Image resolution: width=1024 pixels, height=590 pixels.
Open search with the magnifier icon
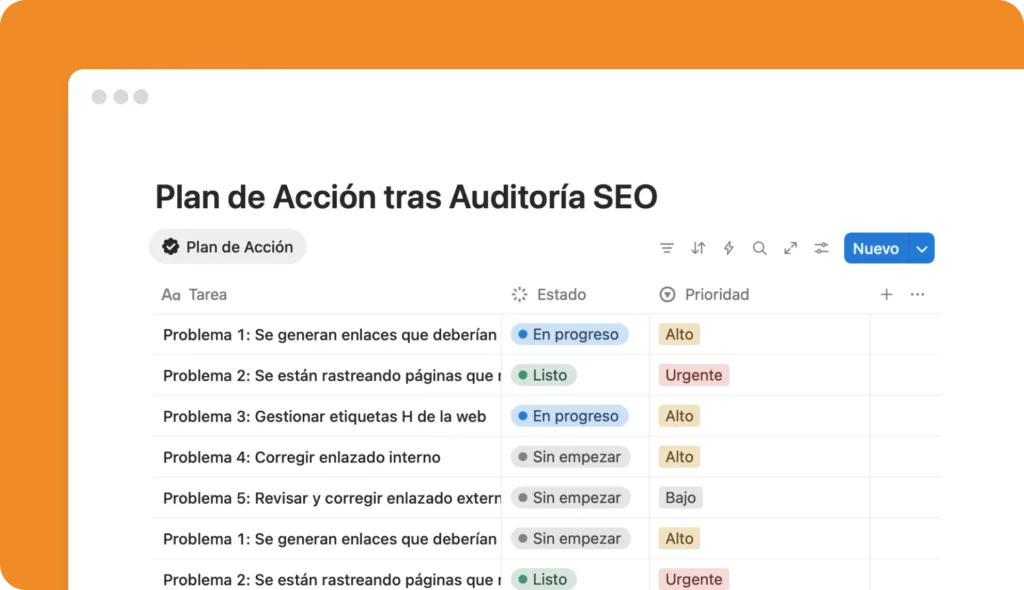[759, 248]
